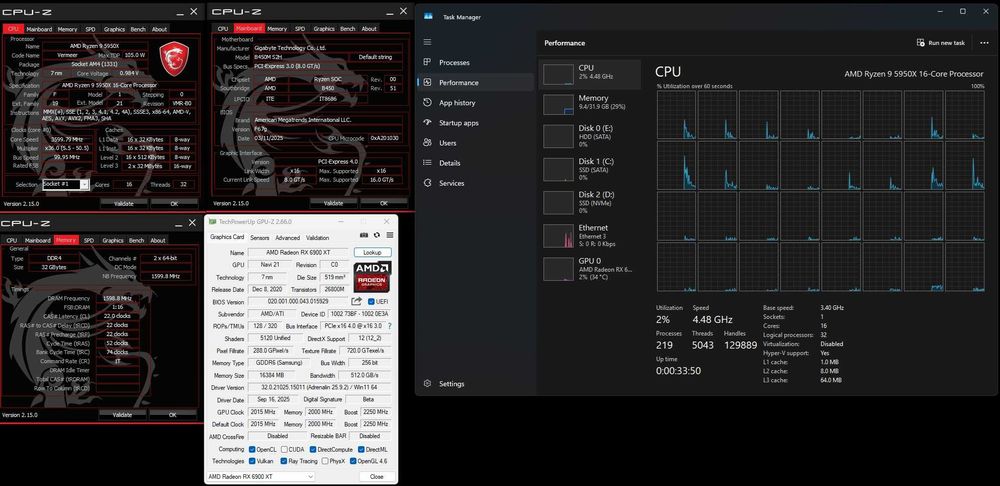Click OK in CPU-Z Mainboard window
The width and height of the screenshot is (1000, 486).
coord(383,203)
